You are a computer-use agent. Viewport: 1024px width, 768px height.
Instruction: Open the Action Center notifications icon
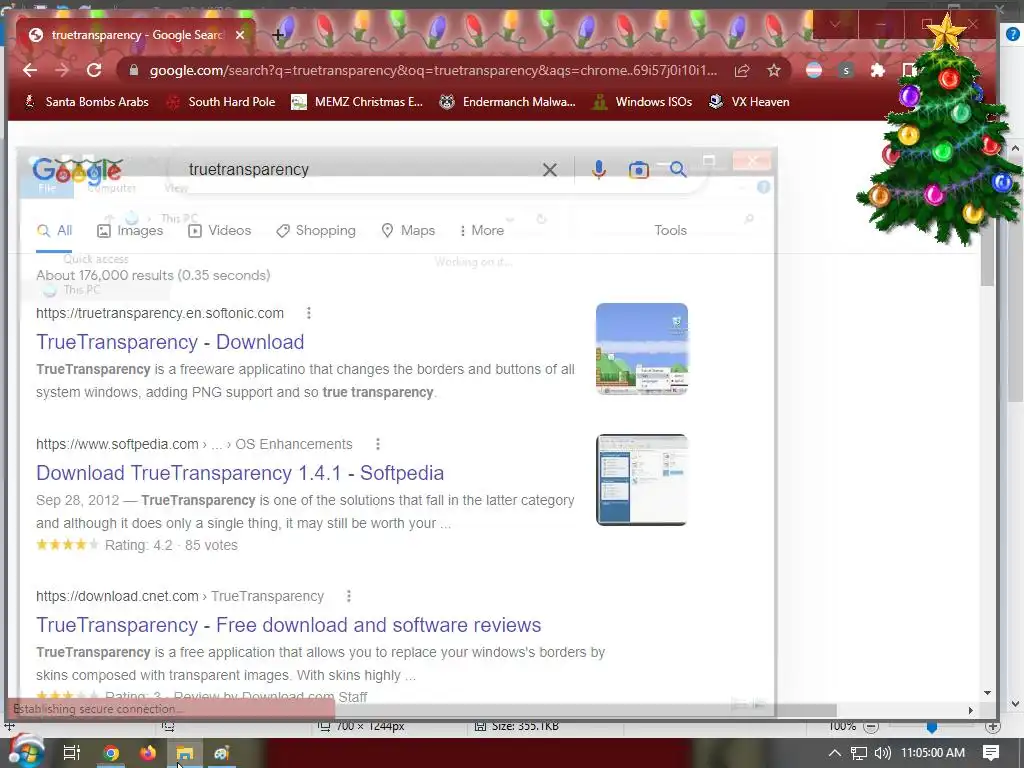(x=991, y=753)
